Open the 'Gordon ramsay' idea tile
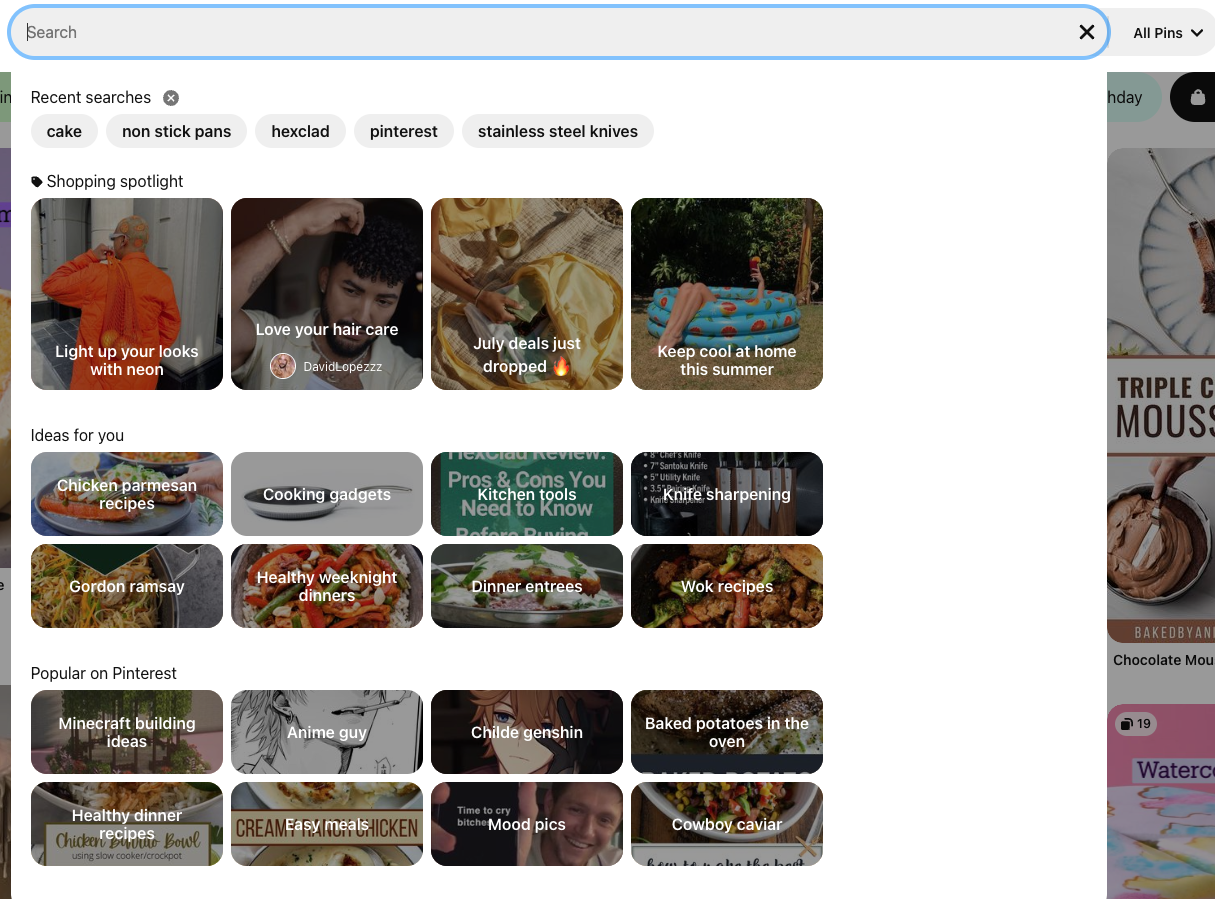 (x=127, y=586)
